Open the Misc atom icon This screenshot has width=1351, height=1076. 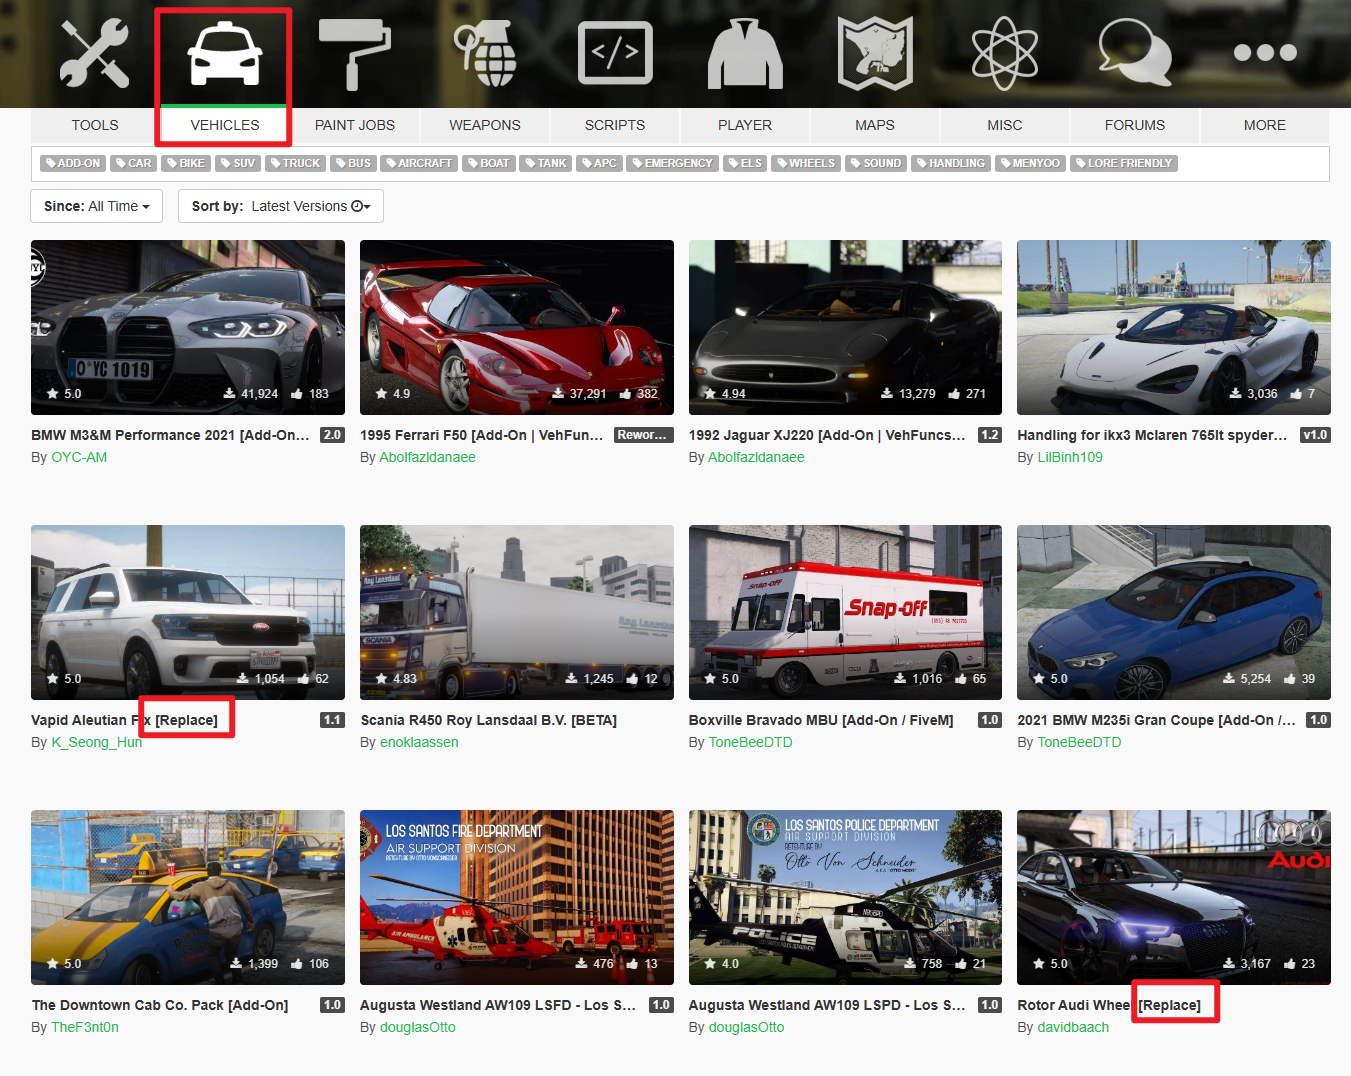tap(1005, 53)
